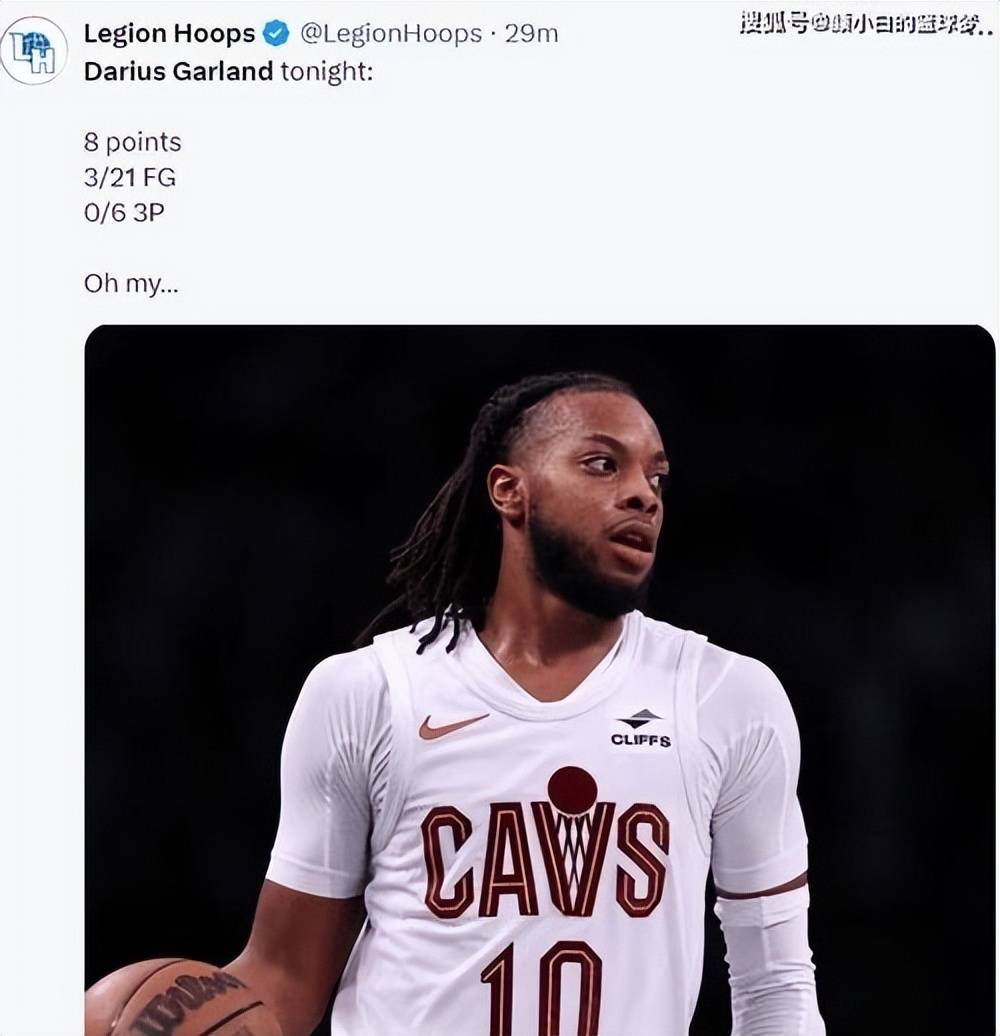Click the blue verified badge

[x=276, y=34]
